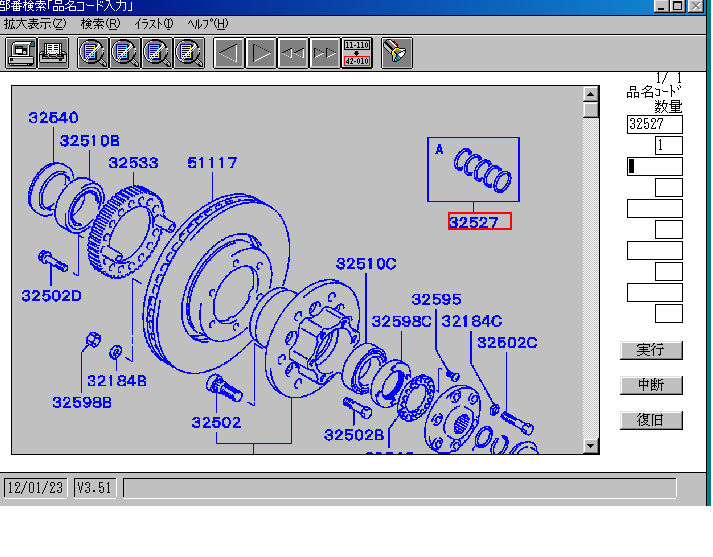Click the 11-110 to 42-010 code icon
Viewport: 713px width, 557px height.
pos(357,53)
